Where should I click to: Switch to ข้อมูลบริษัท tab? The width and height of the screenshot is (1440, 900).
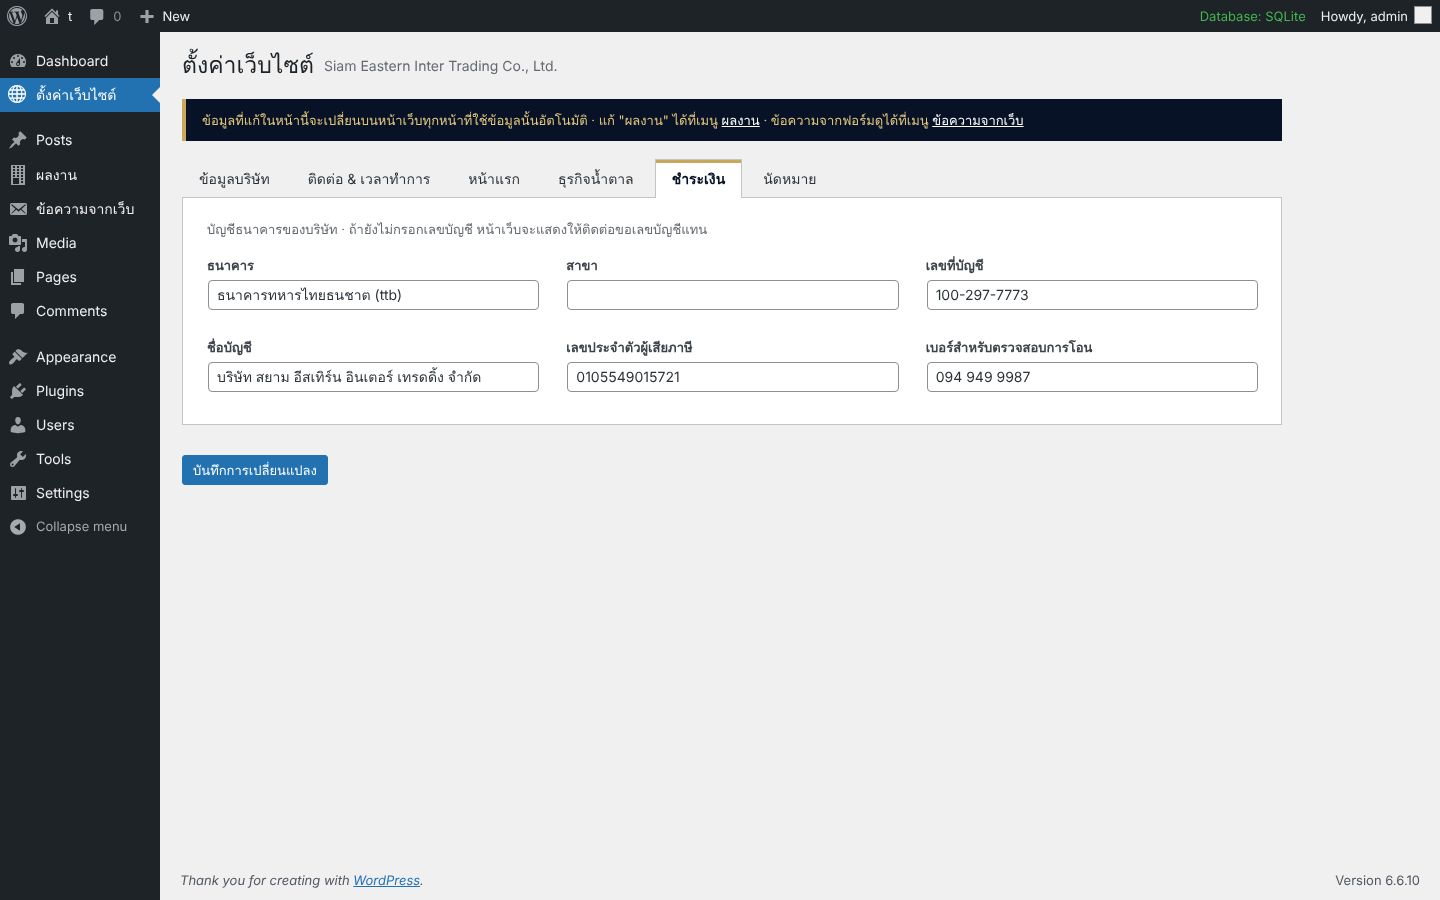click(x=234, y=179)
